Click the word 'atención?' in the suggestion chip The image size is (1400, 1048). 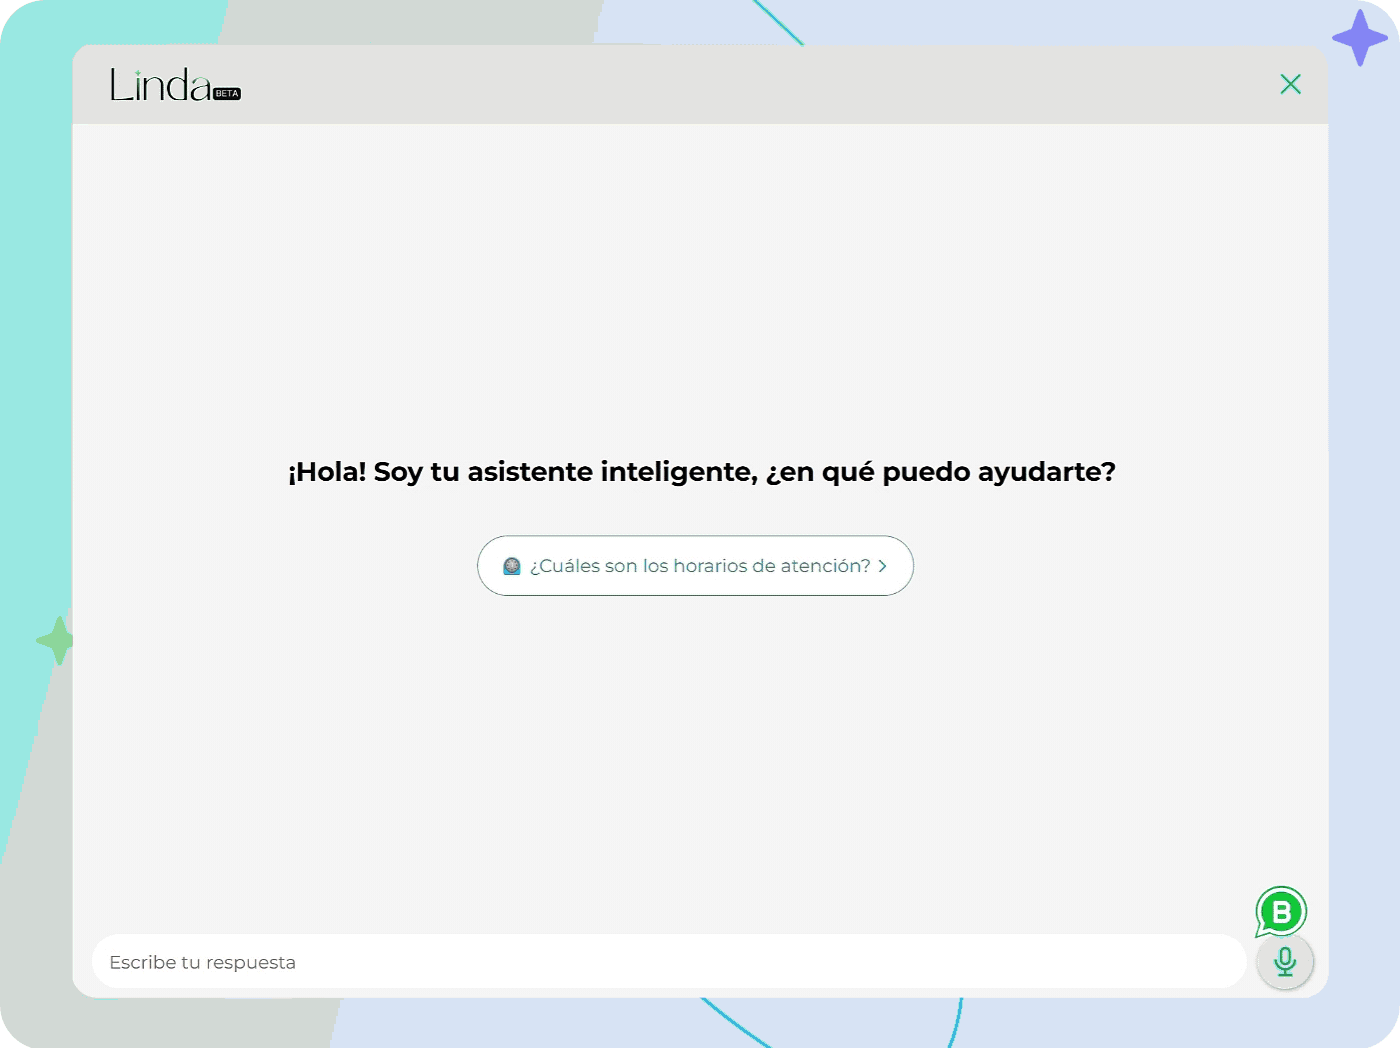coord(825,566)
